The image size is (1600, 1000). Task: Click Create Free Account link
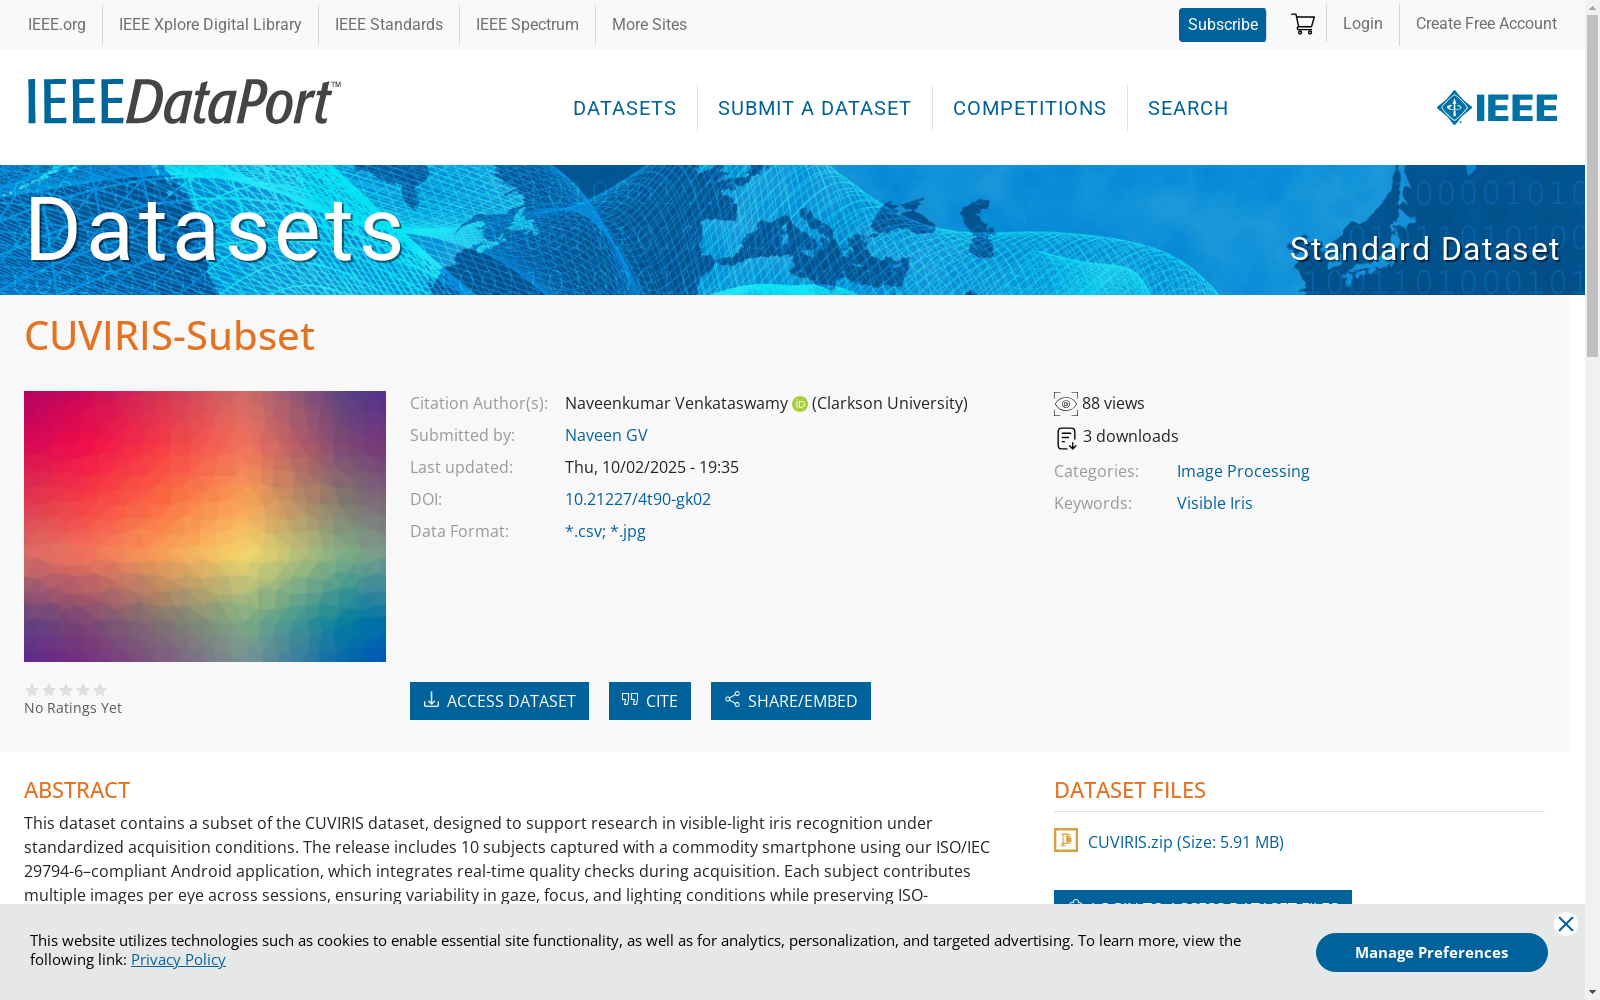tap(1486, 23)
